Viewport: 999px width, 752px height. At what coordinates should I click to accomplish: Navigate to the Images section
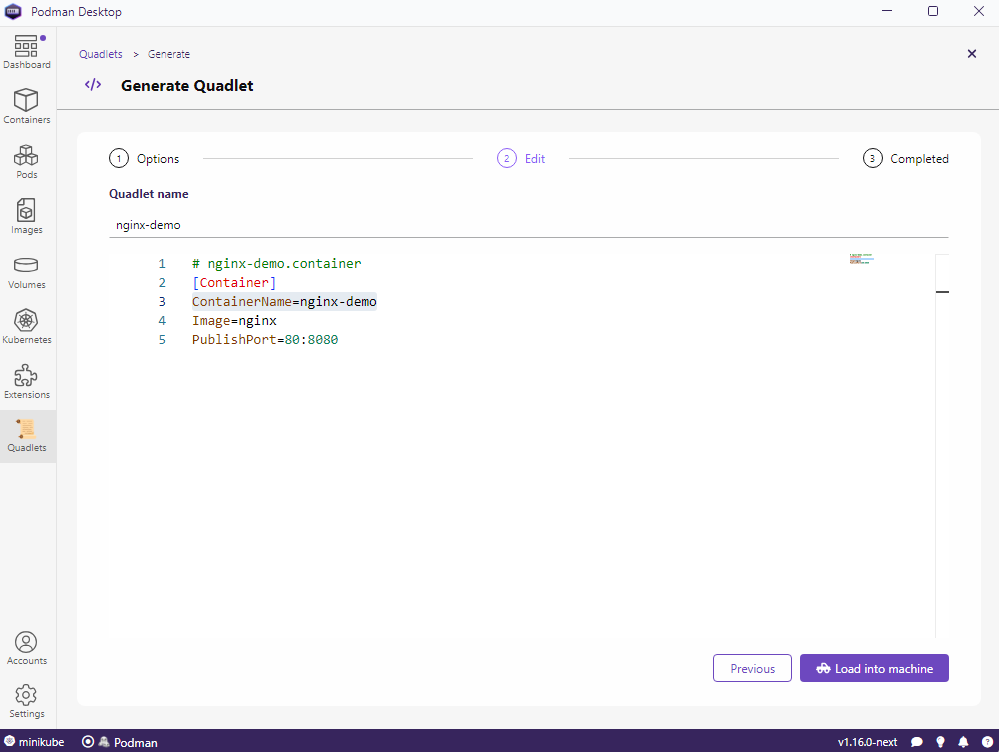pyautogui.click(x=27, y=216)
